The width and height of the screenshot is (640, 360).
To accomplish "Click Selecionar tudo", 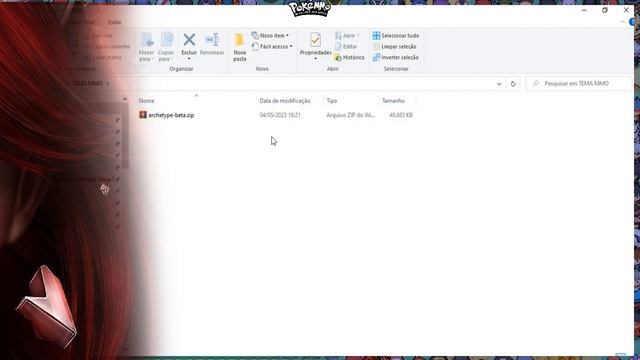I will coord(396,36).
